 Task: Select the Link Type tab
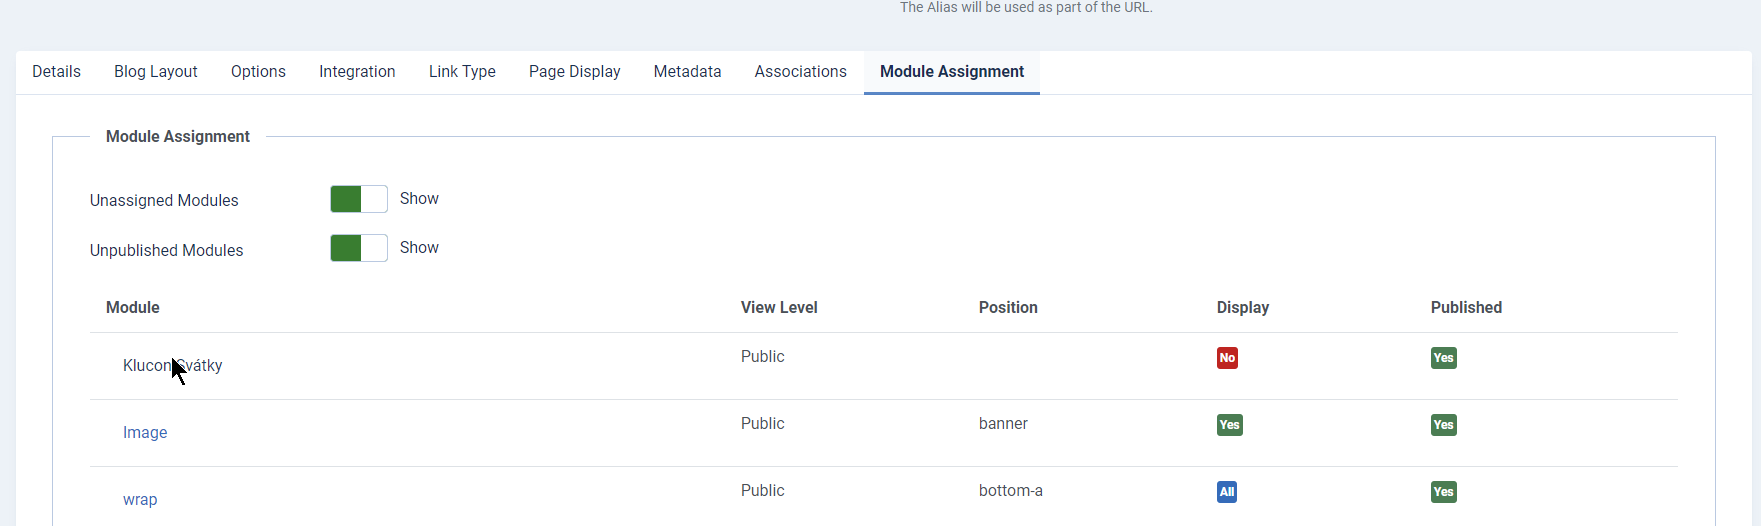[x=462, y=72]
